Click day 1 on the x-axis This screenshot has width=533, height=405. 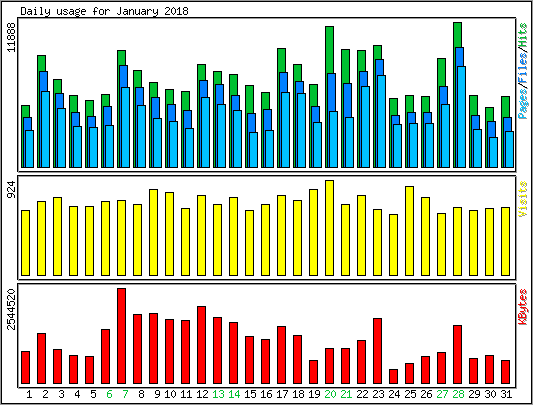coord(29,394)
